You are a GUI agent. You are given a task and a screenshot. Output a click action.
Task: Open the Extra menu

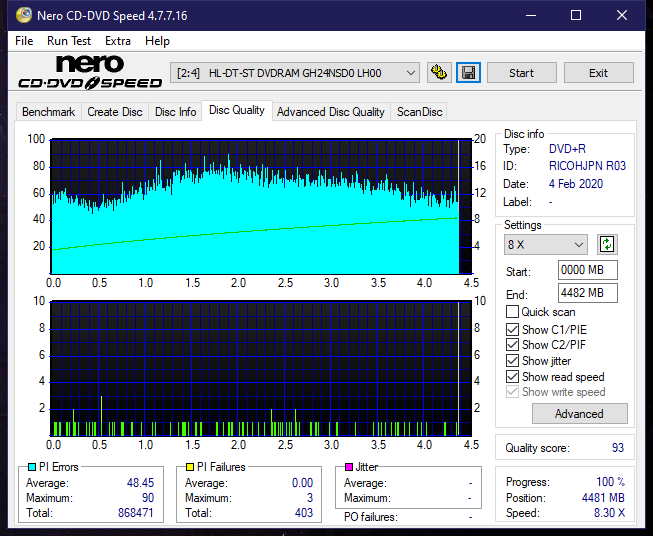point(118,41)
